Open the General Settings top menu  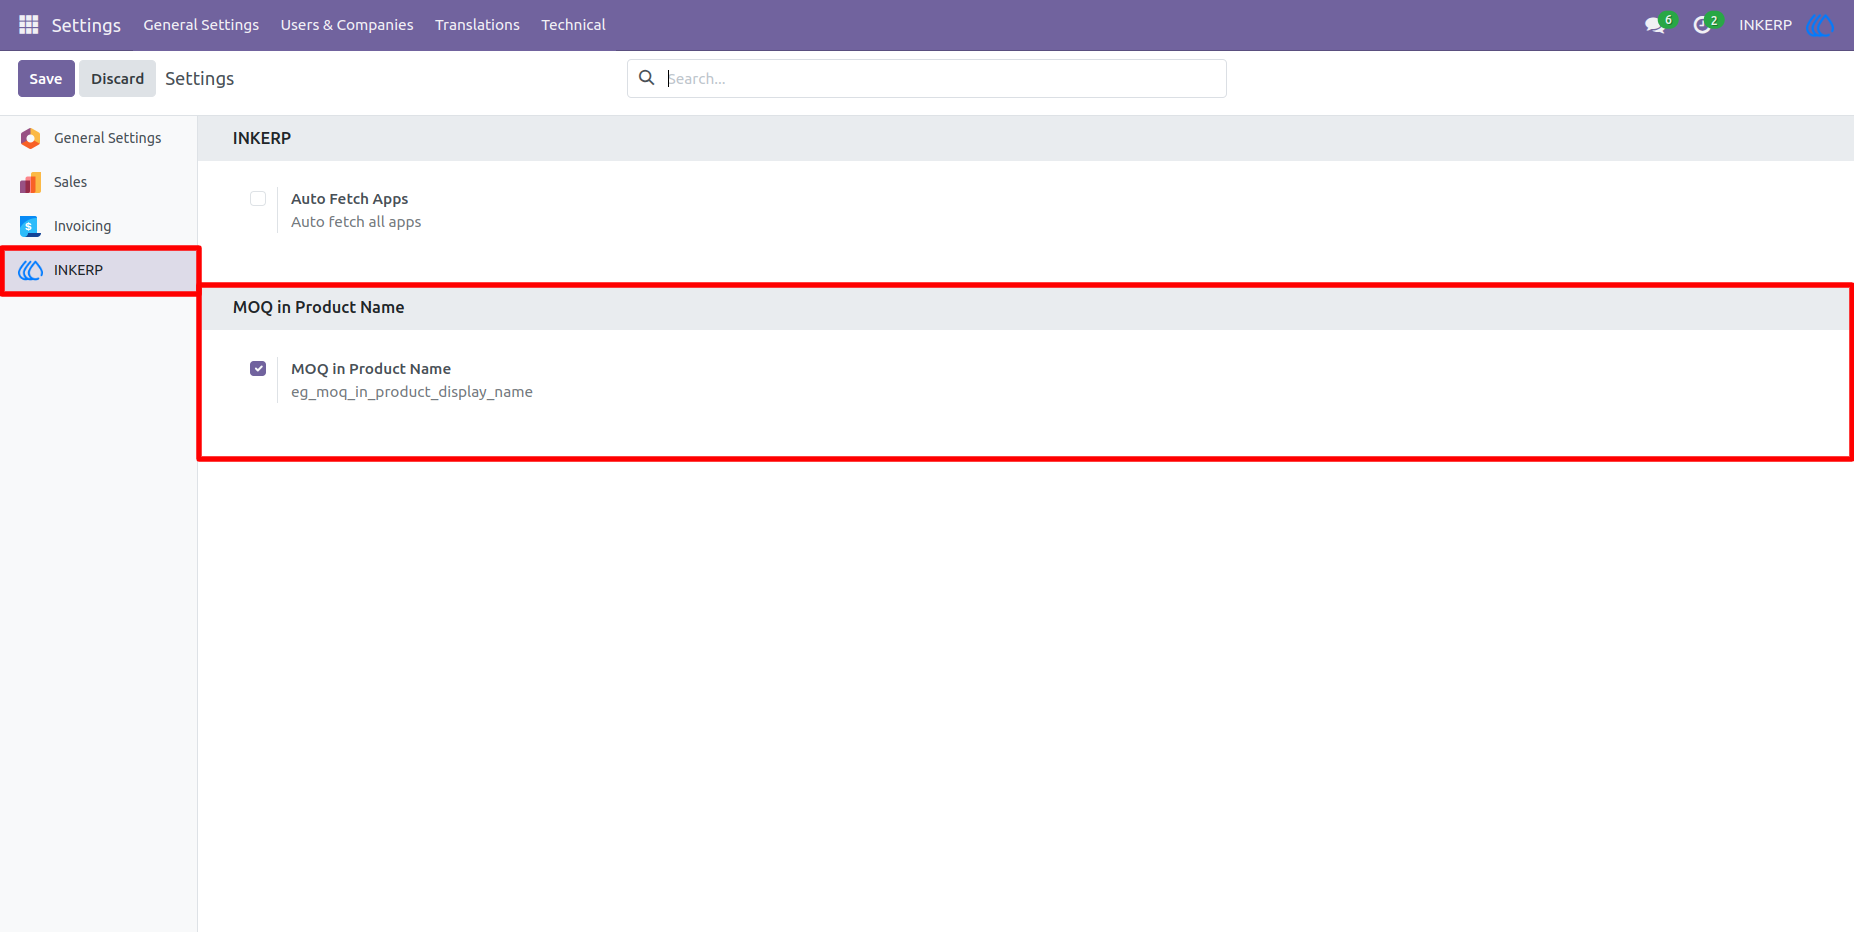tap(201, 25)
